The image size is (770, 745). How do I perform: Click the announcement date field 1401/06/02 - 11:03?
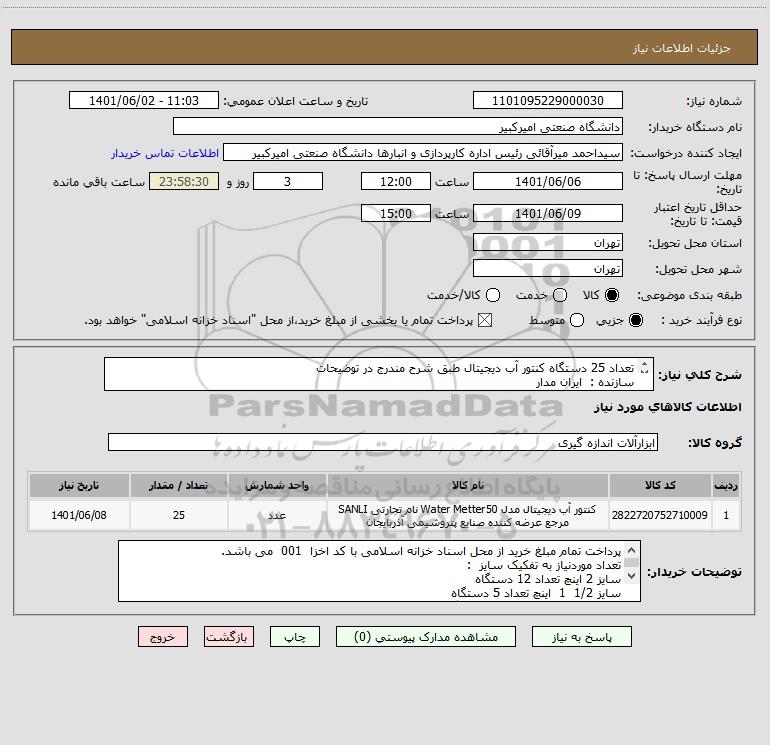[x=144, y=101]
